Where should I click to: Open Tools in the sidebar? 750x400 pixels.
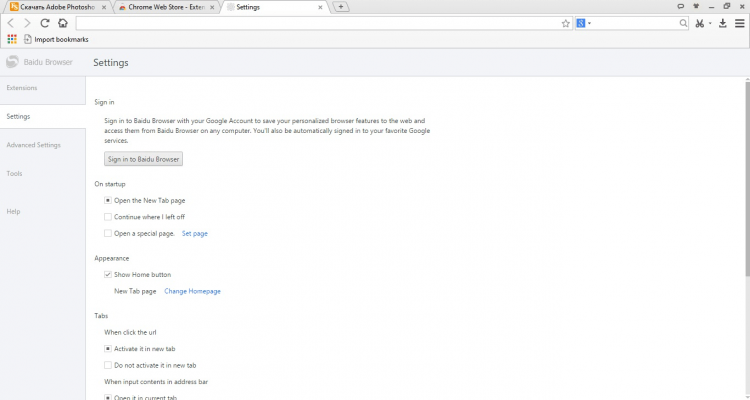click(x=14, y=174)
